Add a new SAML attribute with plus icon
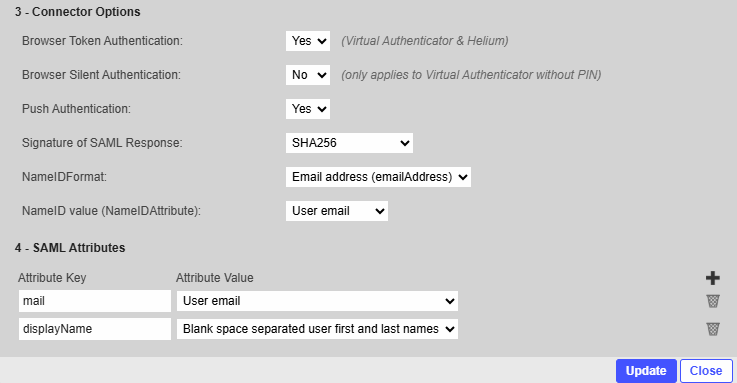This screenshot has height=383, width=737. point(713,278)
